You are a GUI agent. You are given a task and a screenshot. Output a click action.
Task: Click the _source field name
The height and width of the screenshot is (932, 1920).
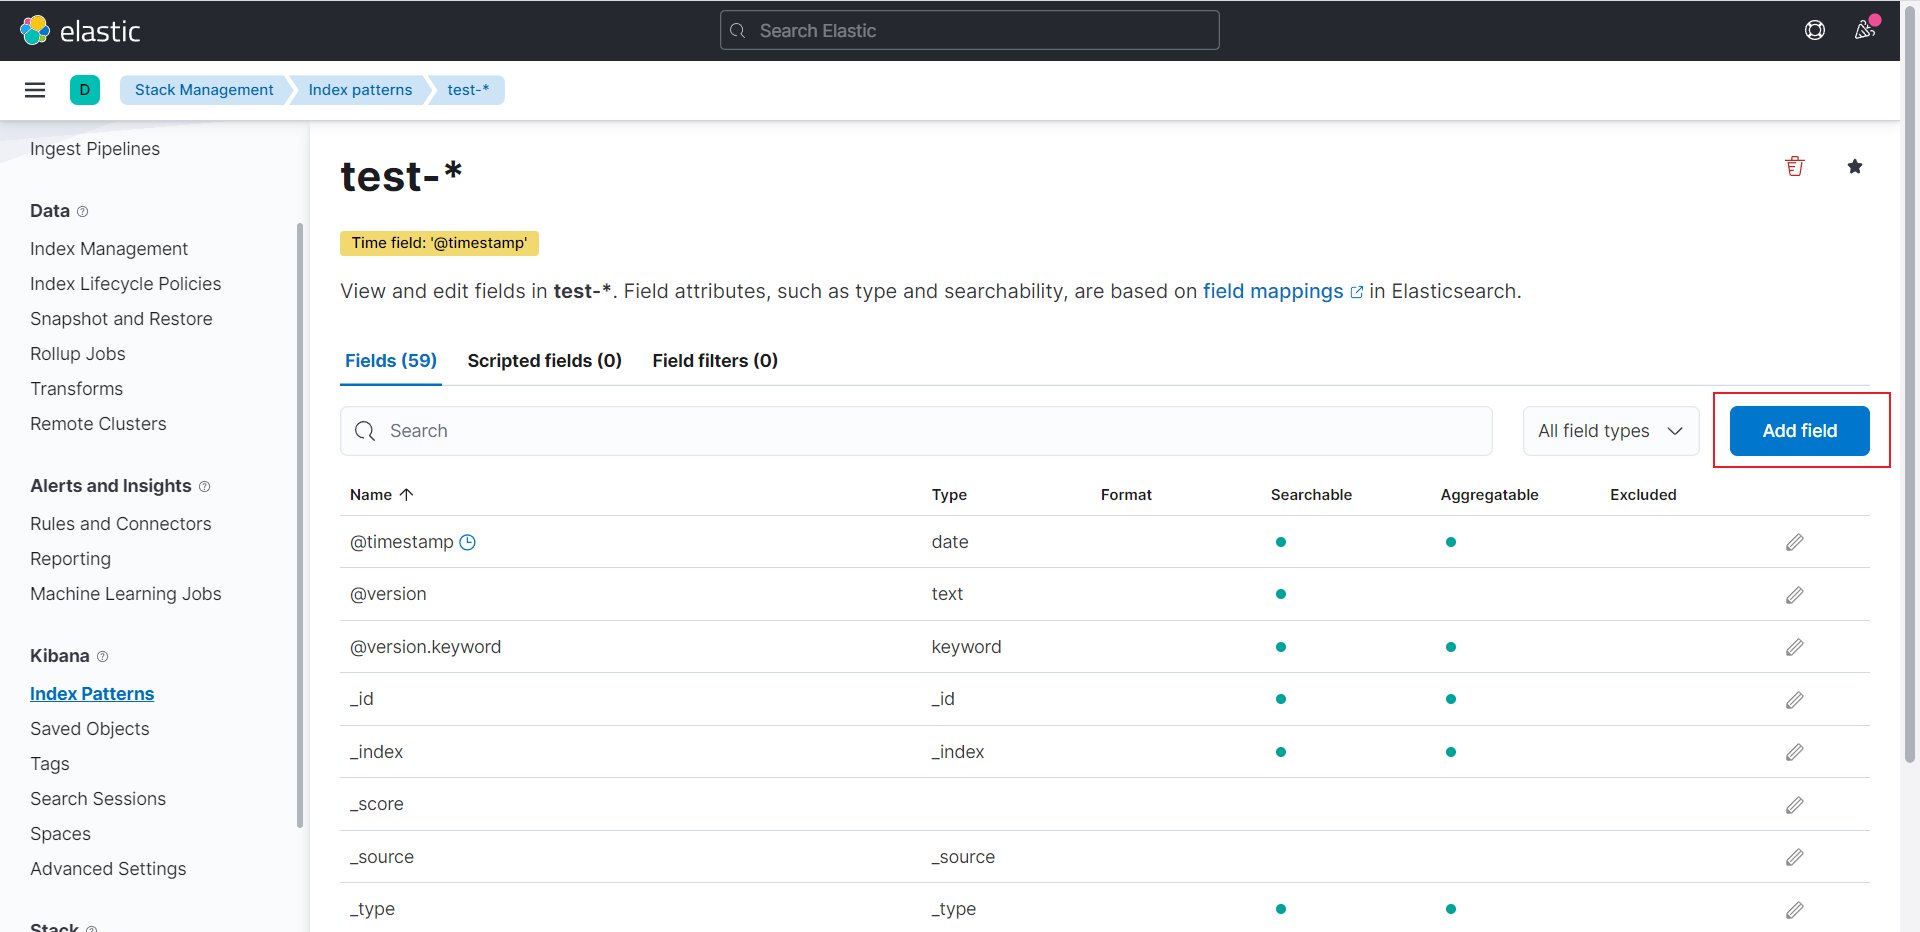click(381, 857)
